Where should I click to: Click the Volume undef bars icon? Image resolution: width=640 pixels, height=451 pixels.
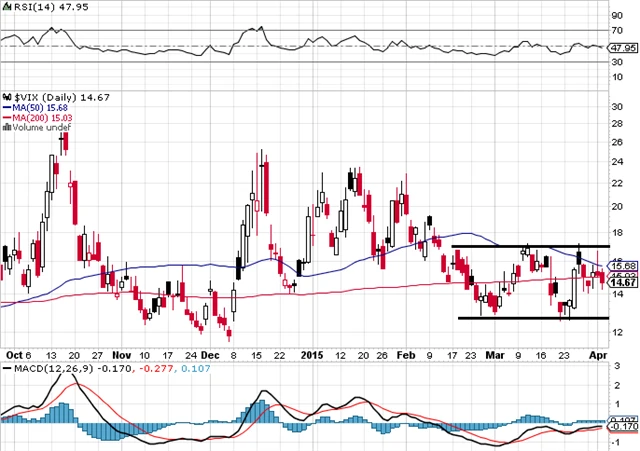pyautogui.click(x=5, y=127)
